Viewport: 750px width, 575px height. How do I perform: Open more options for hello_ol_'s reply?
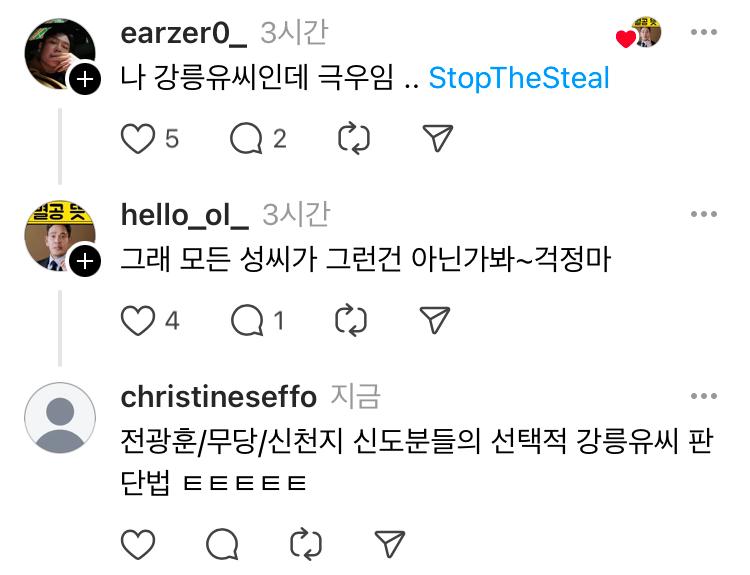tap(704, 214)
